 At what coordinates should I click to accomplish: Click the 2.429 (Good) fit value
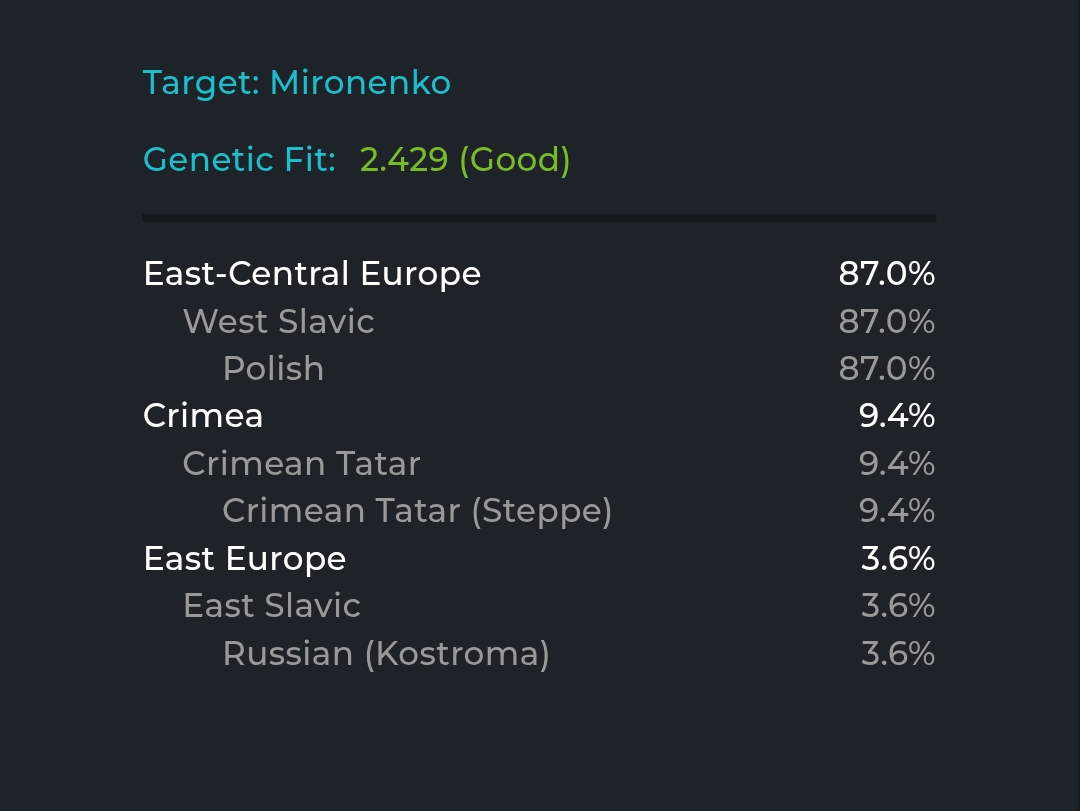(465, 160)
